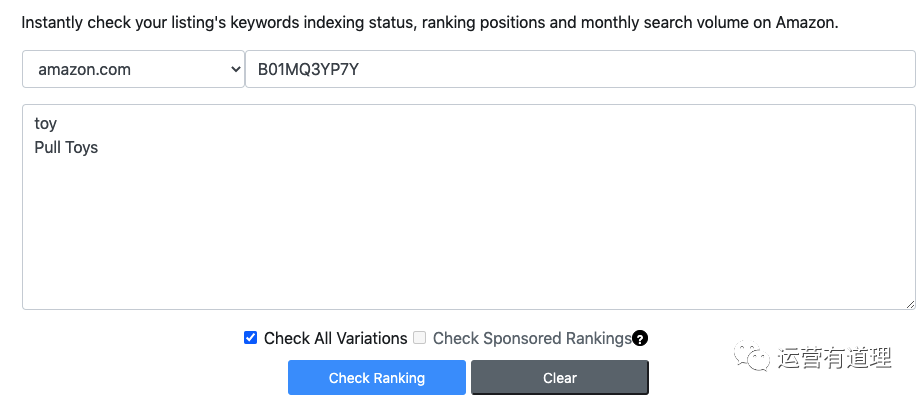Click the word Amazon in the description

pos(806,23)
